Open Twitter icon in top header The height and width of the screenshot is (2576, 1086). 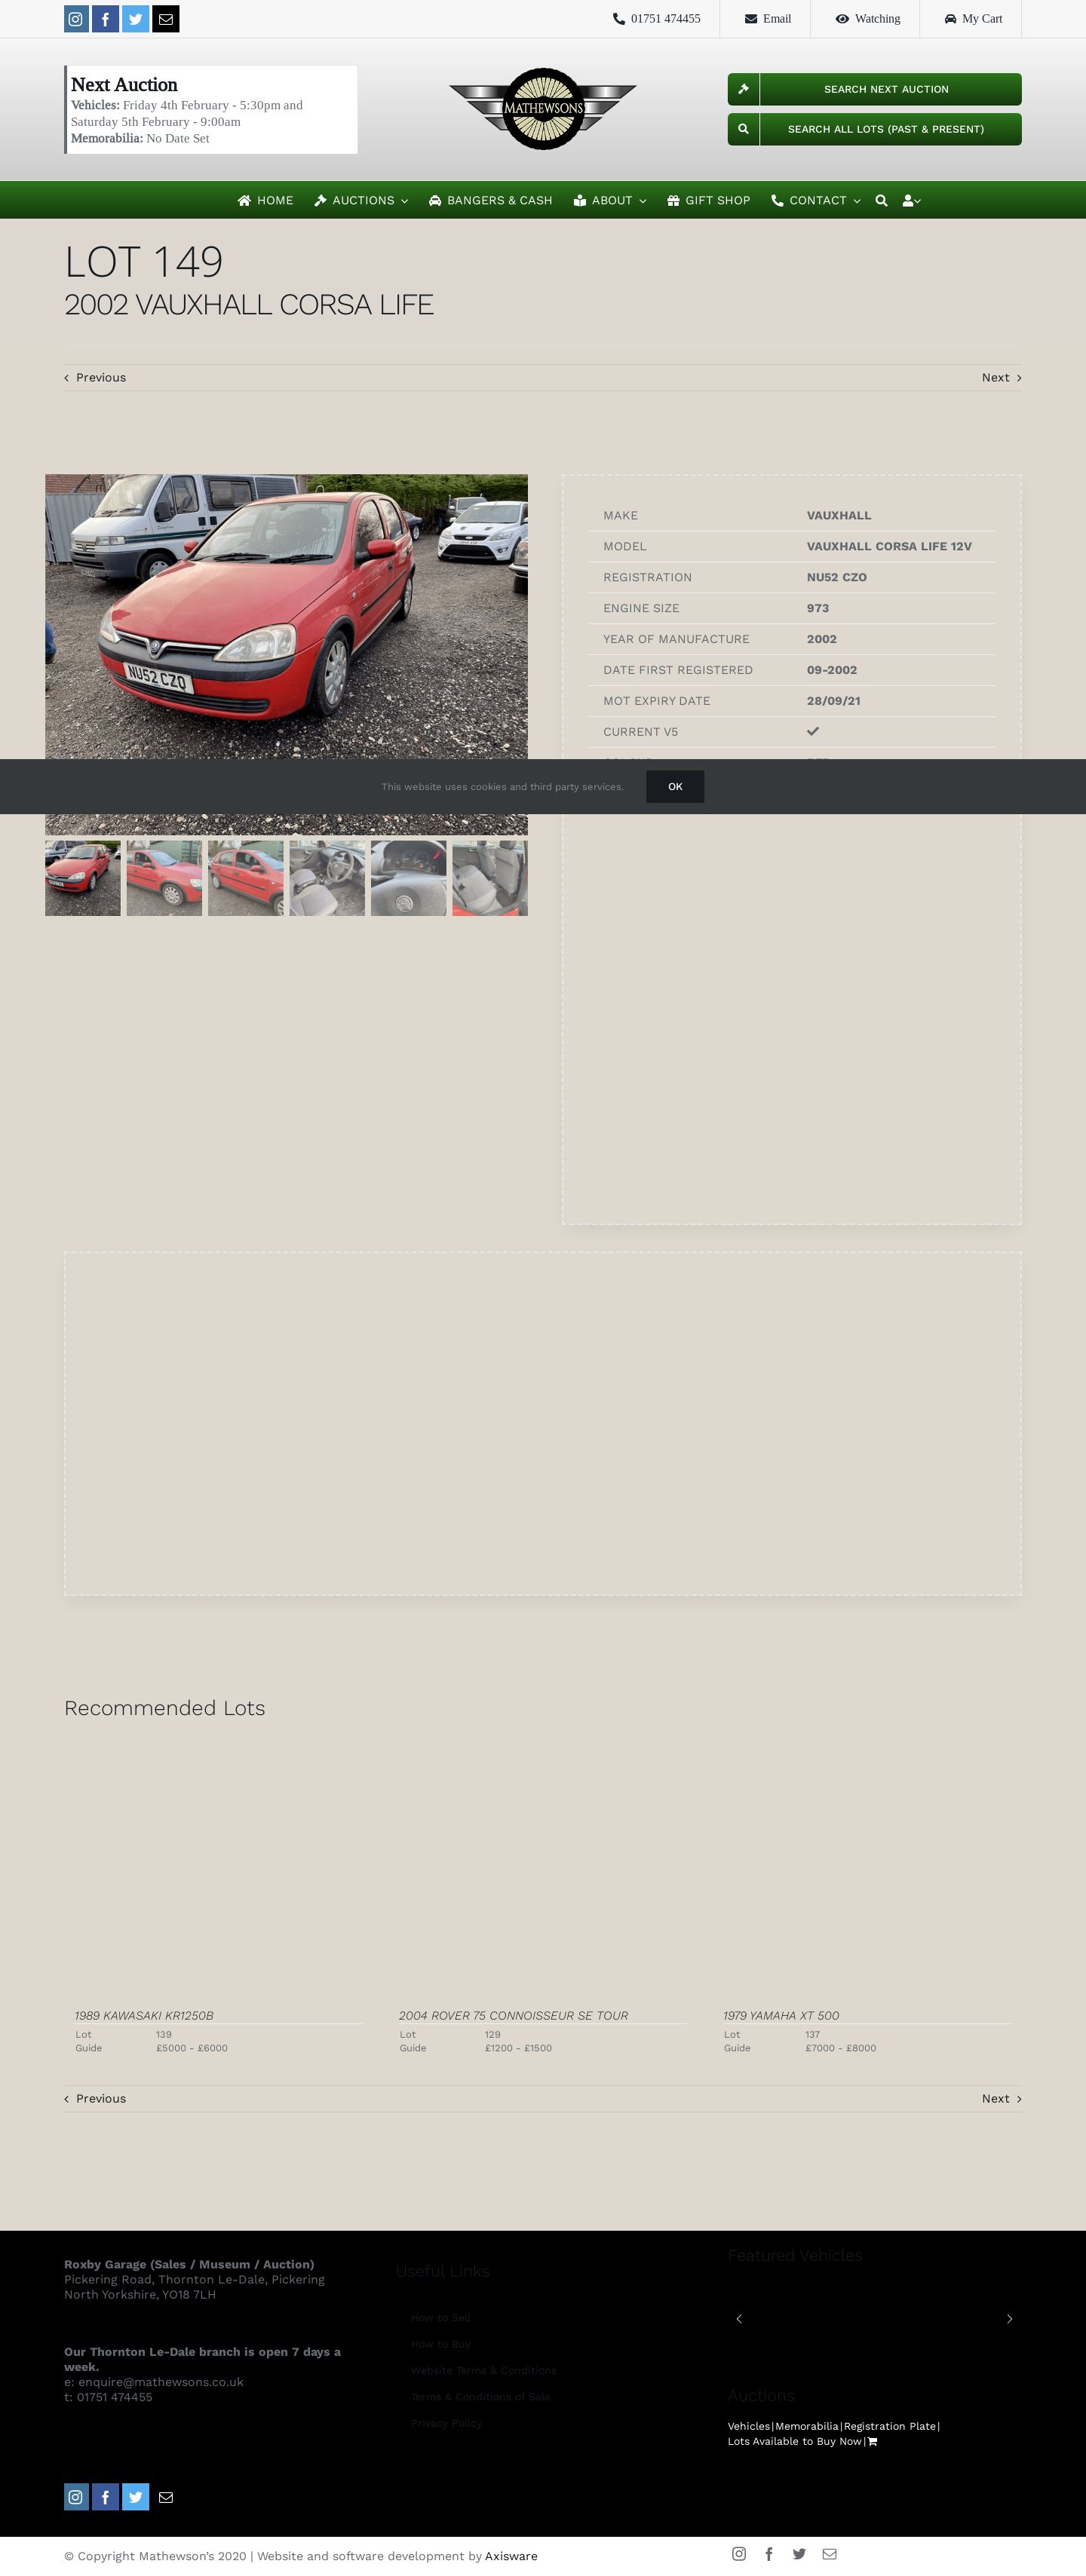(136, 19)
